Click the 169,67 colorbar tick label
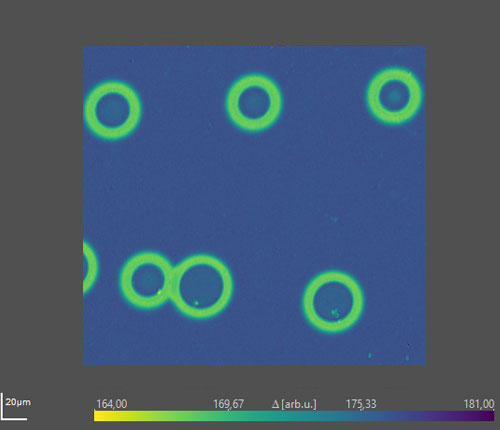The image size is (500, 430). (x=228, y=404)
